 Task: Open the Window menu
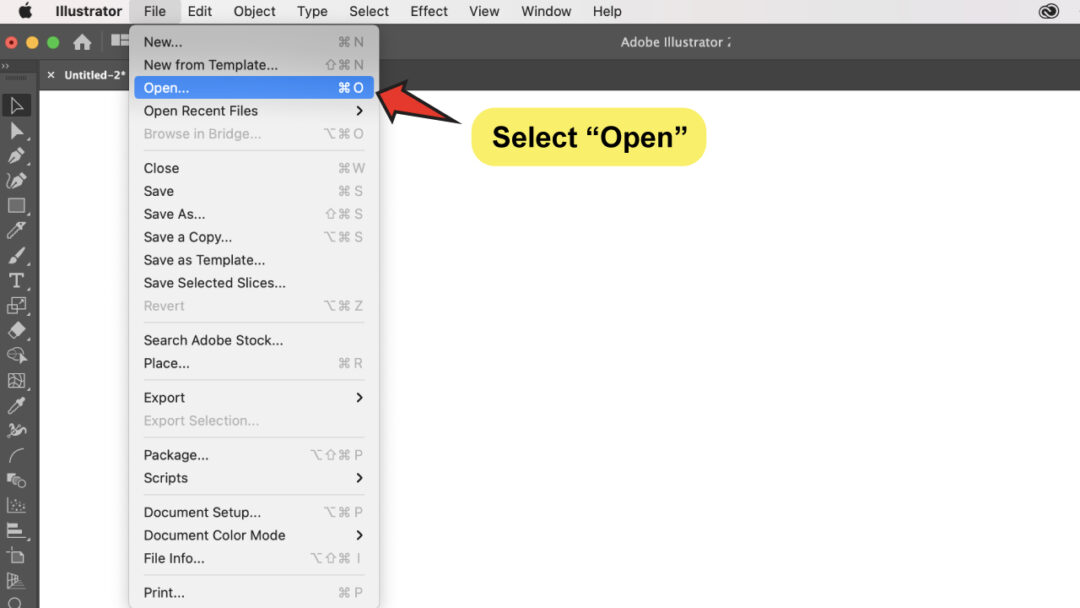click(546, 11)
